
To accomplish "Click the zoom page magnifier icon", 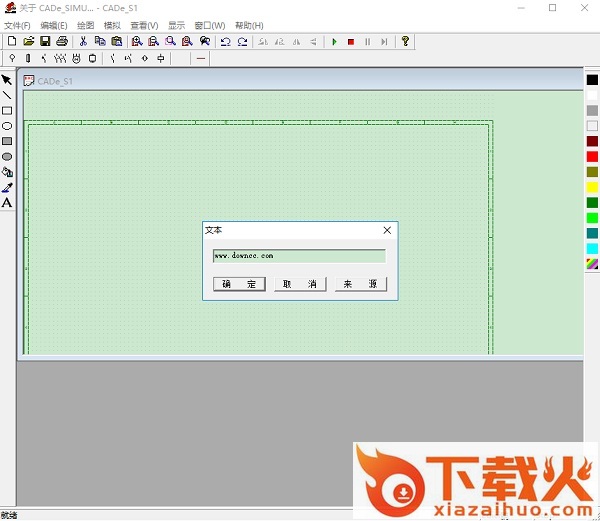I will coord(187,41).
